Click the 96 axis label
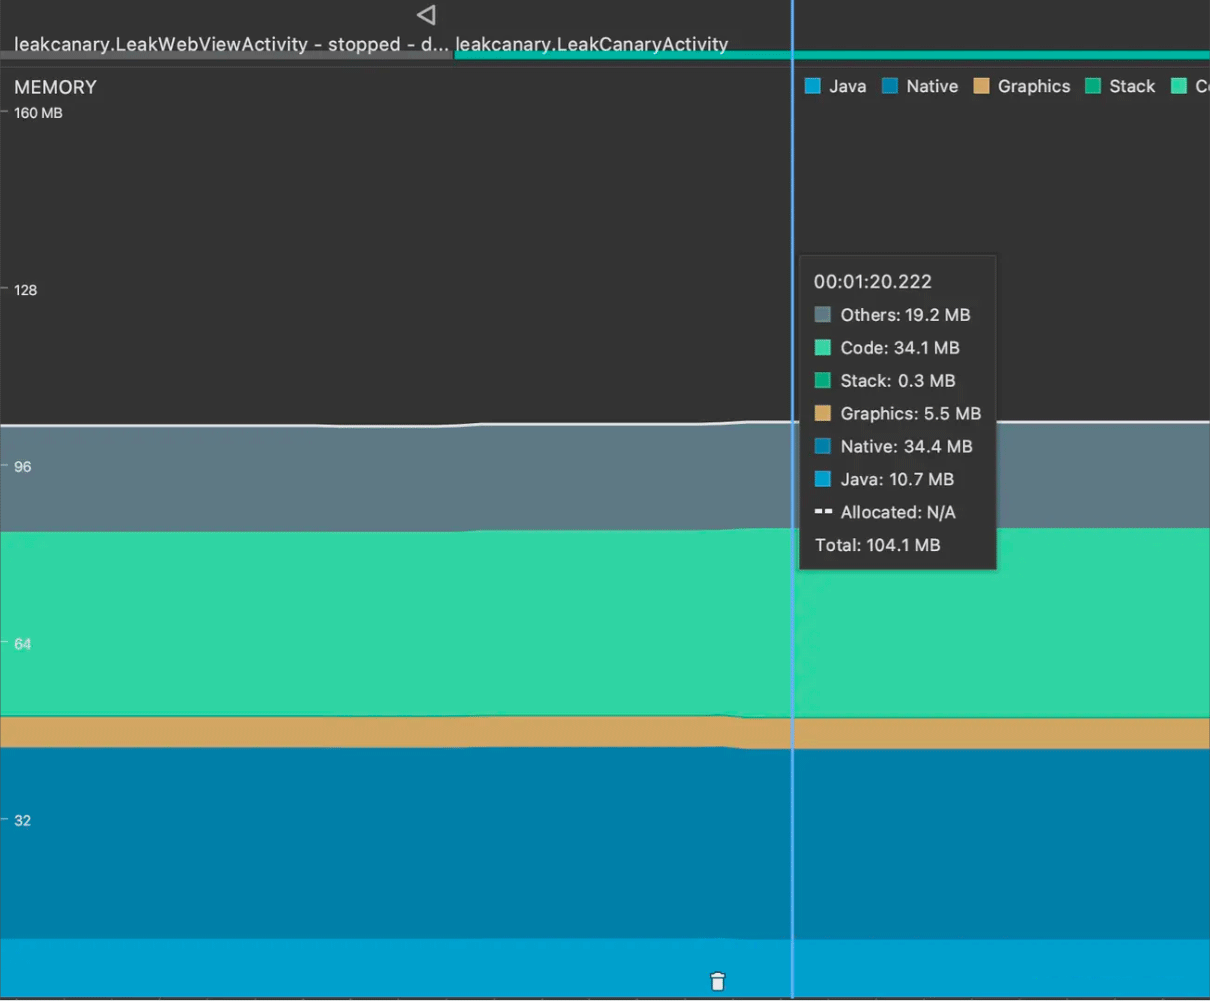The height and width of the screenshot is (1001, 1210). [22, 467]
